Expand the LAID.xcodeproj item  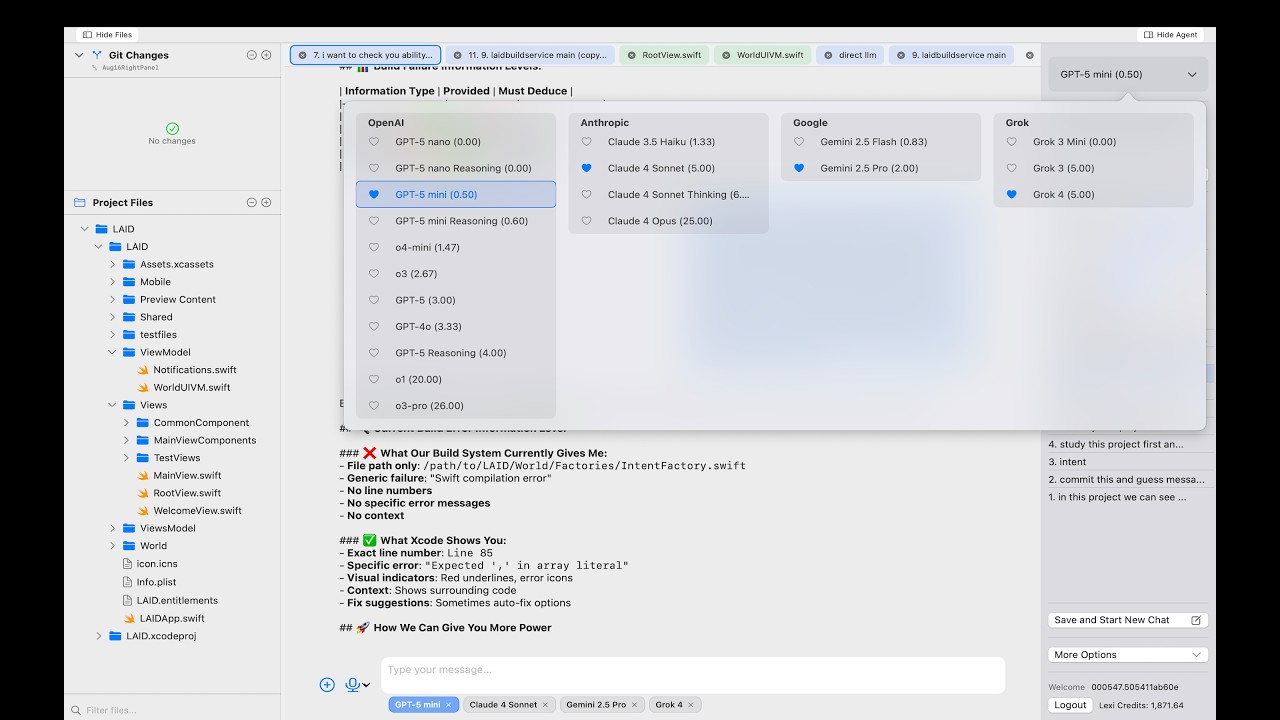99,636
